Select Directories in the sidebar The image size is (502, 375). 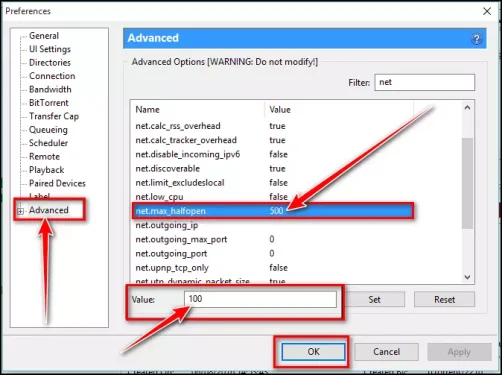(x=50, y=62)
